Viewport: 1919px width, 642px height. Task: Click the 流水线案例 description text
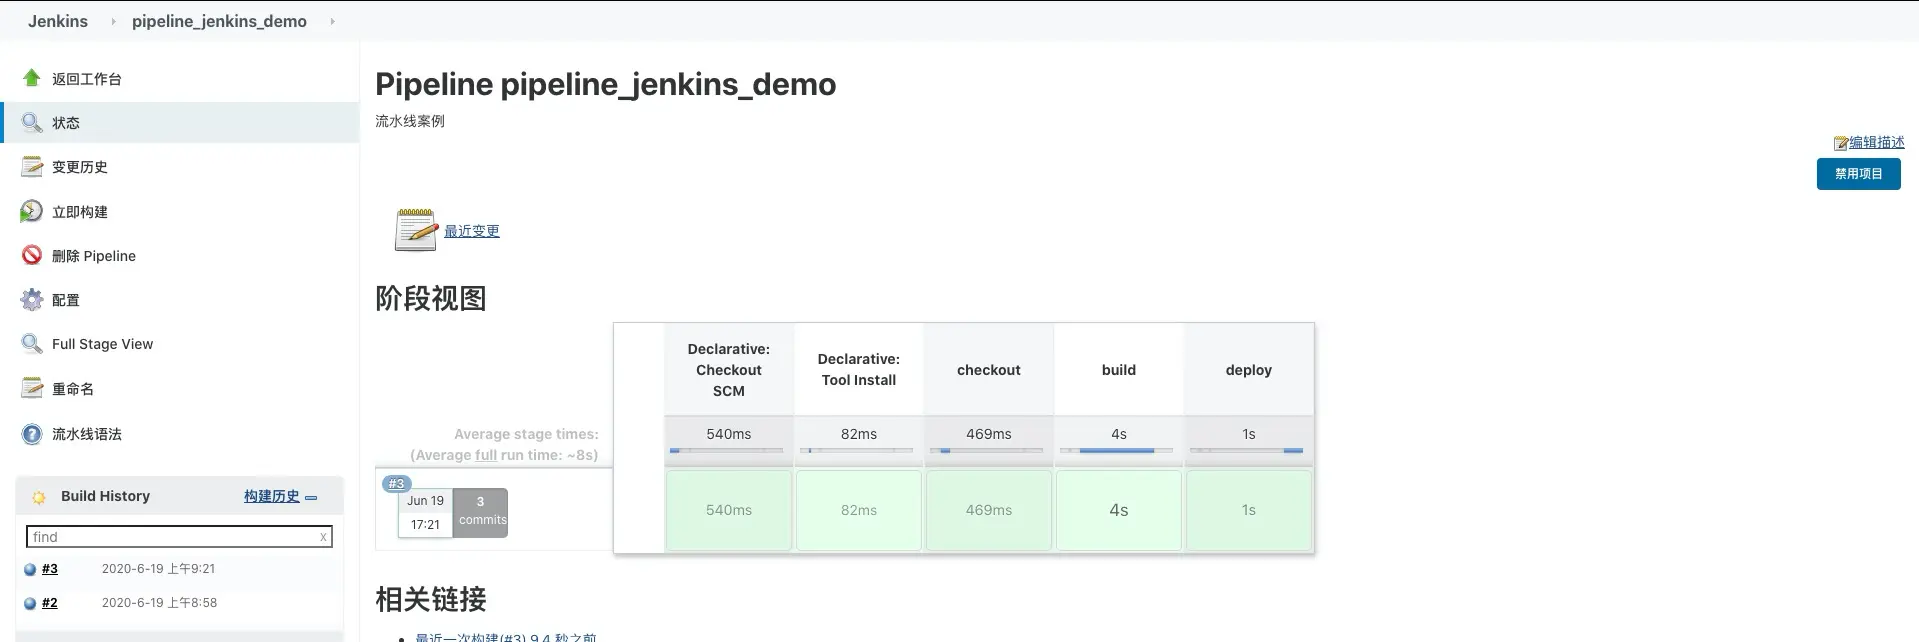click(x=410, y=121)
